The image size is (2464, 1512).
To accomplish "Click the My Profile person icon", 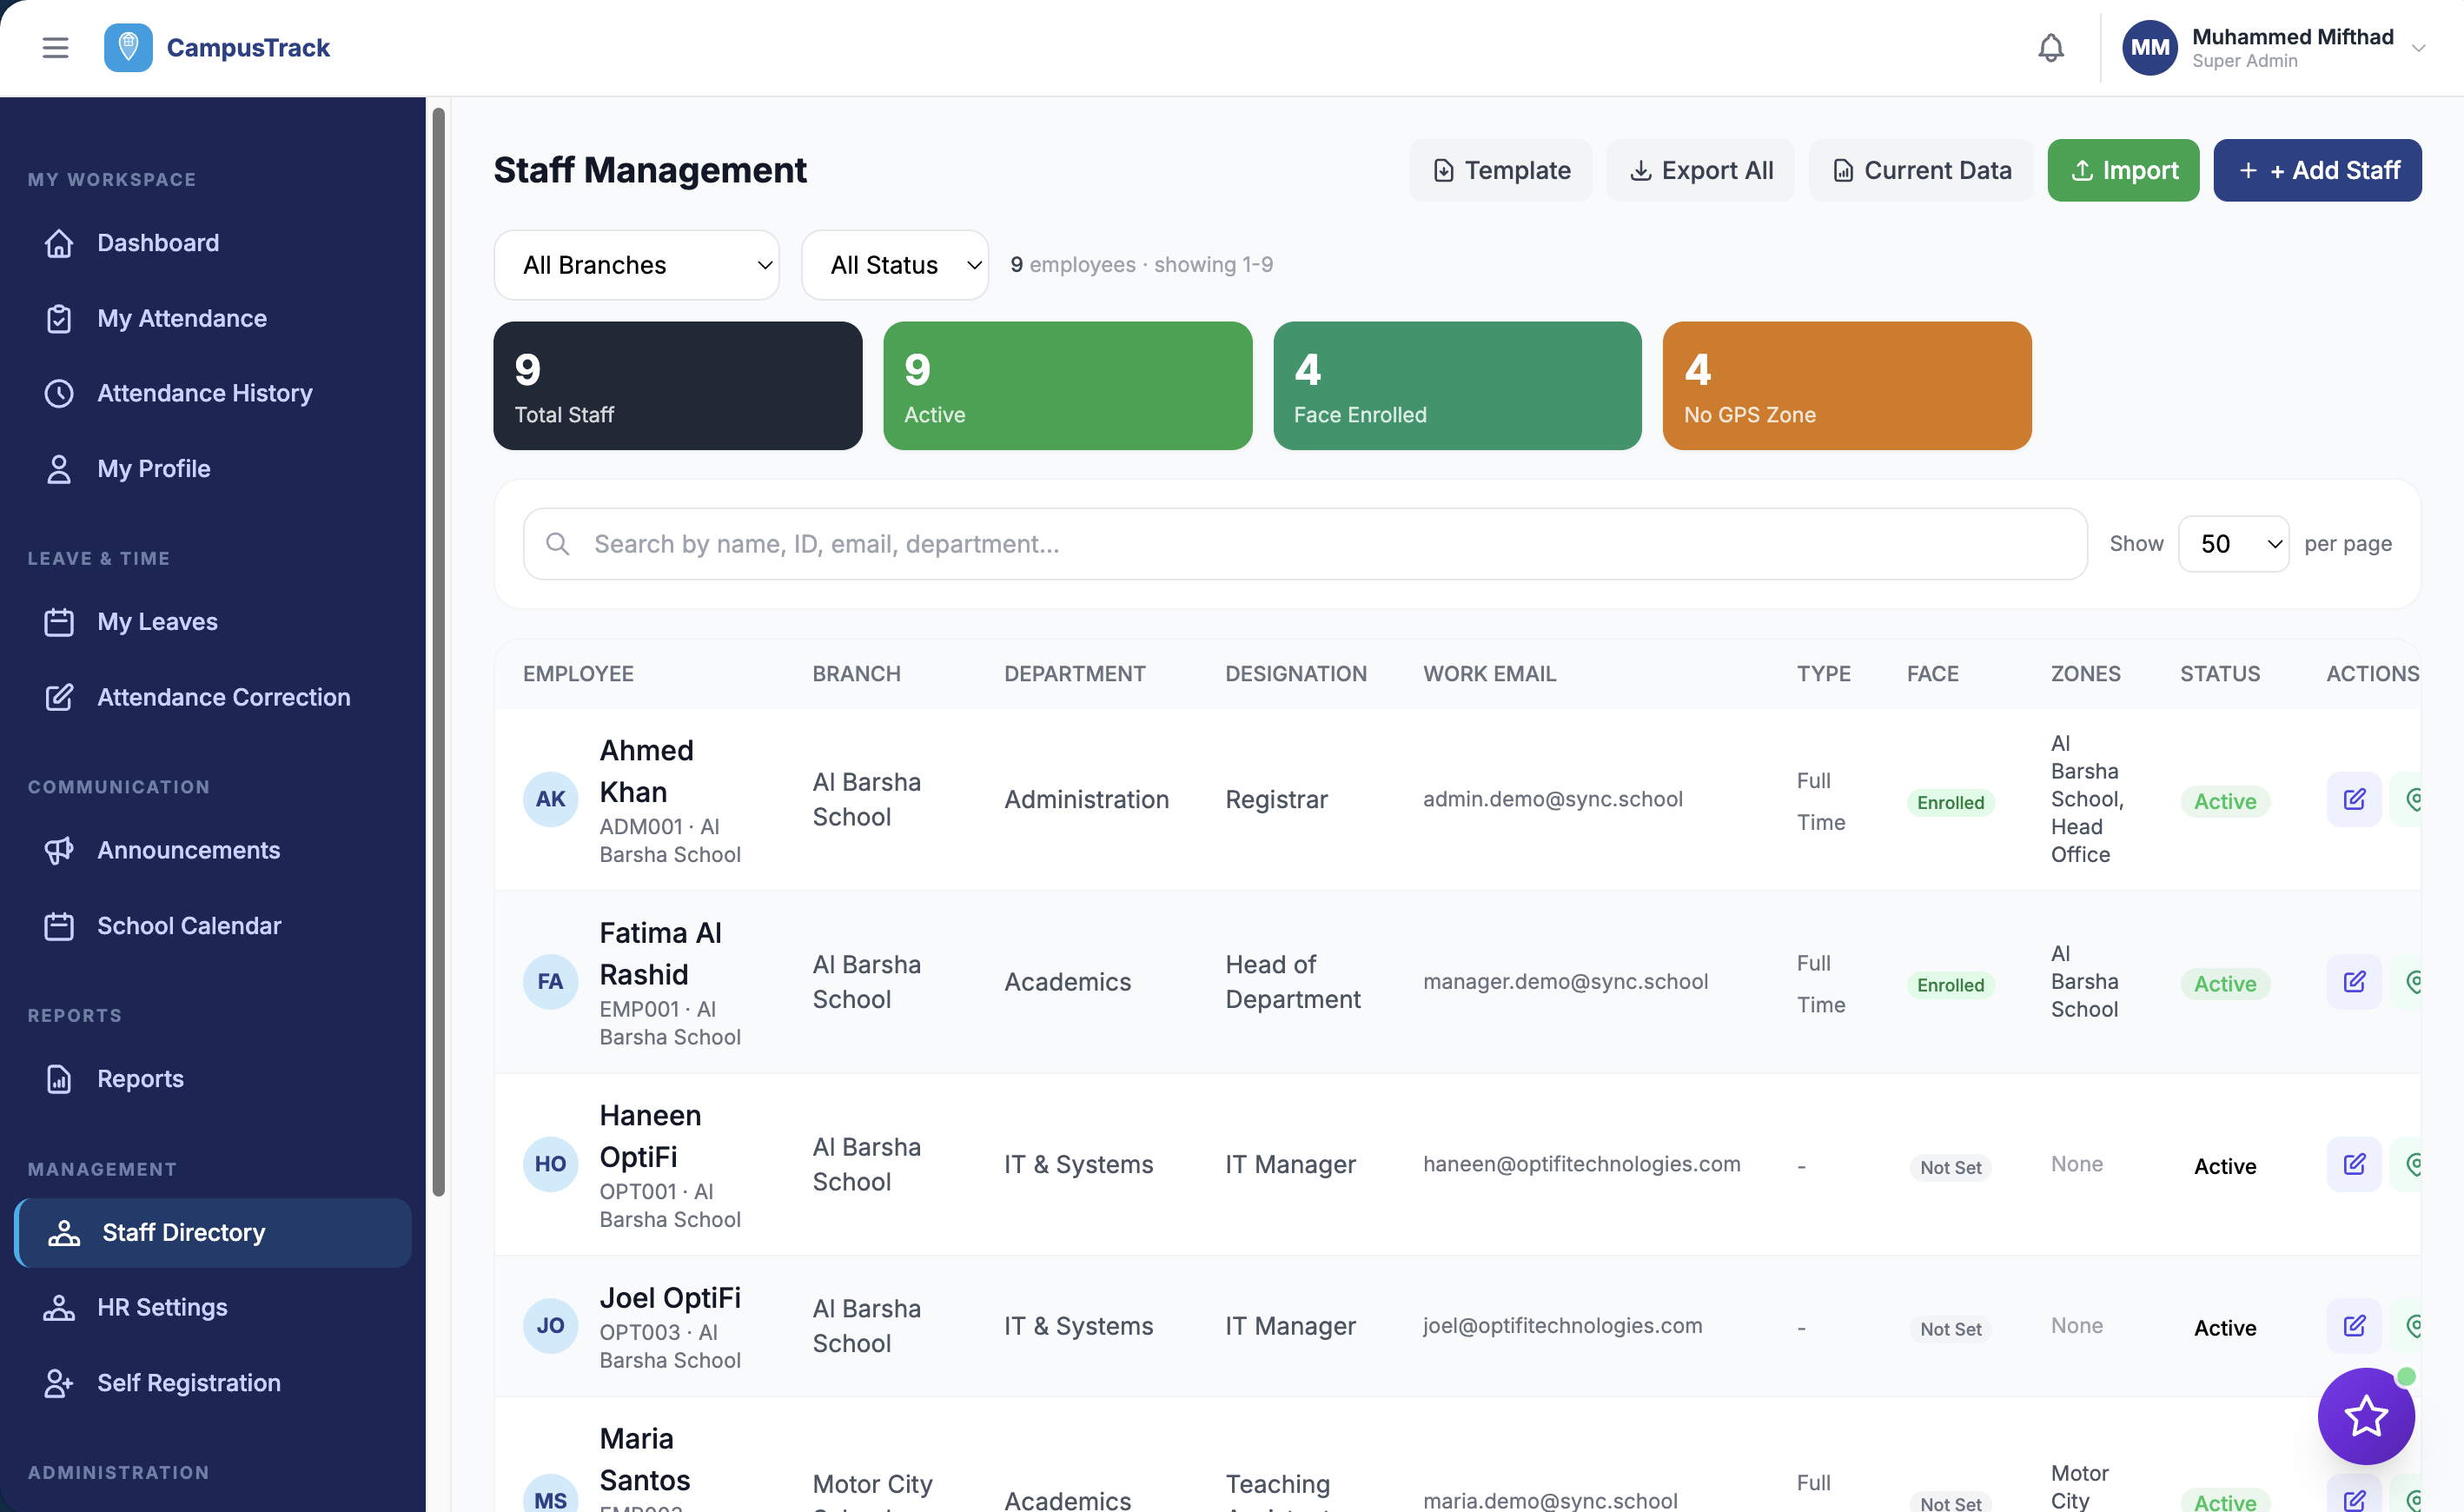I will [x=59, y=468].
